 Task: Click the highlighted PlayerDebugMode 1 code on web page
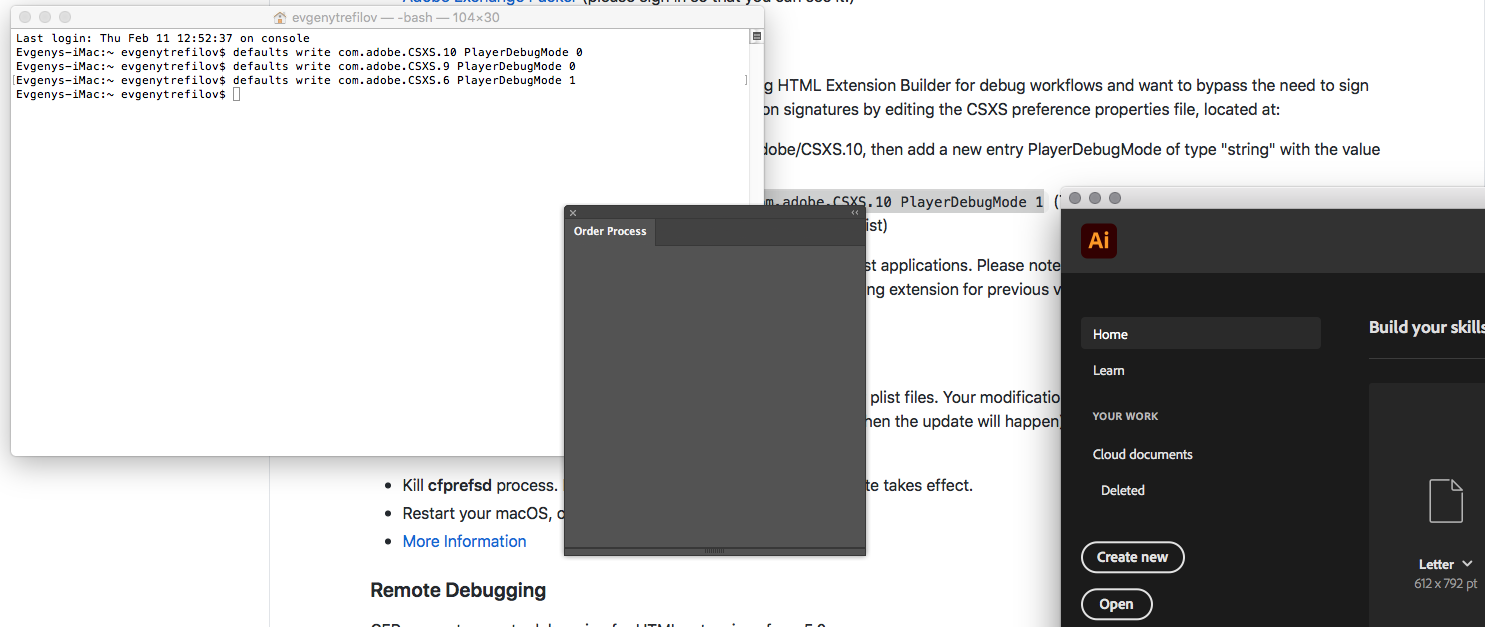coord(904,202)
